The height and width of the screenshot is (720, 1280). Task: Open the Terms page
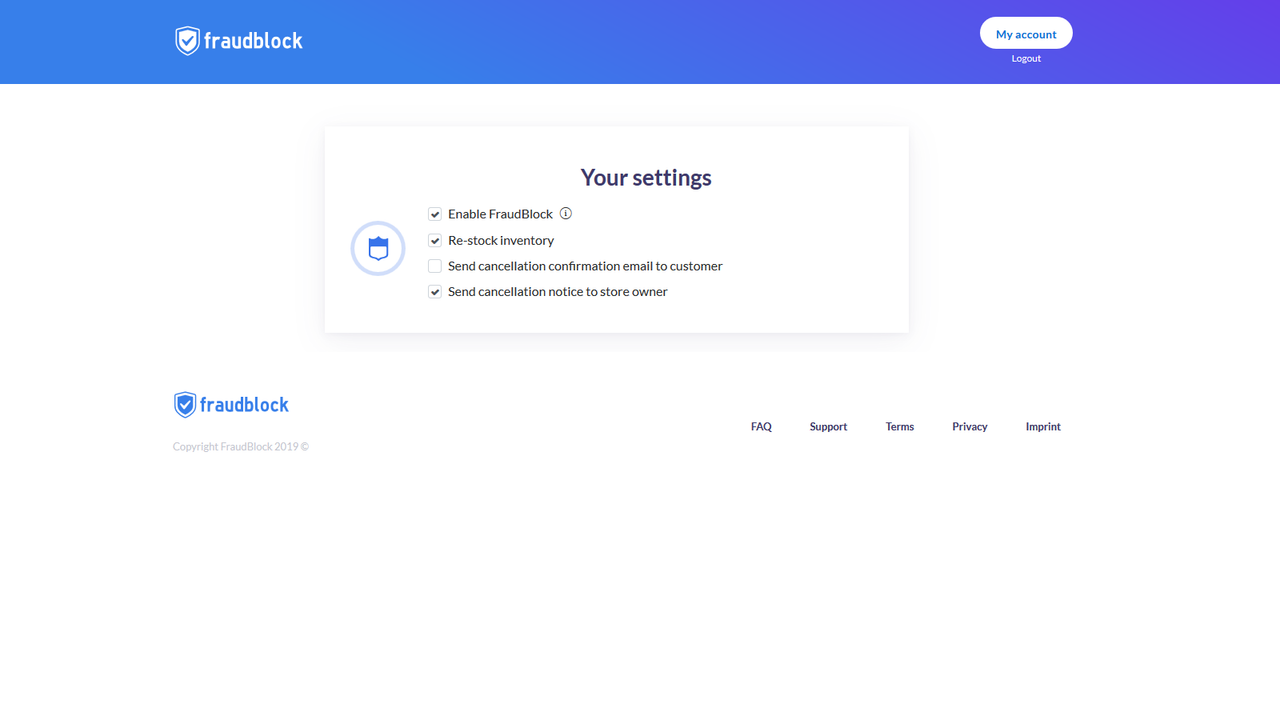coord(900,427)
